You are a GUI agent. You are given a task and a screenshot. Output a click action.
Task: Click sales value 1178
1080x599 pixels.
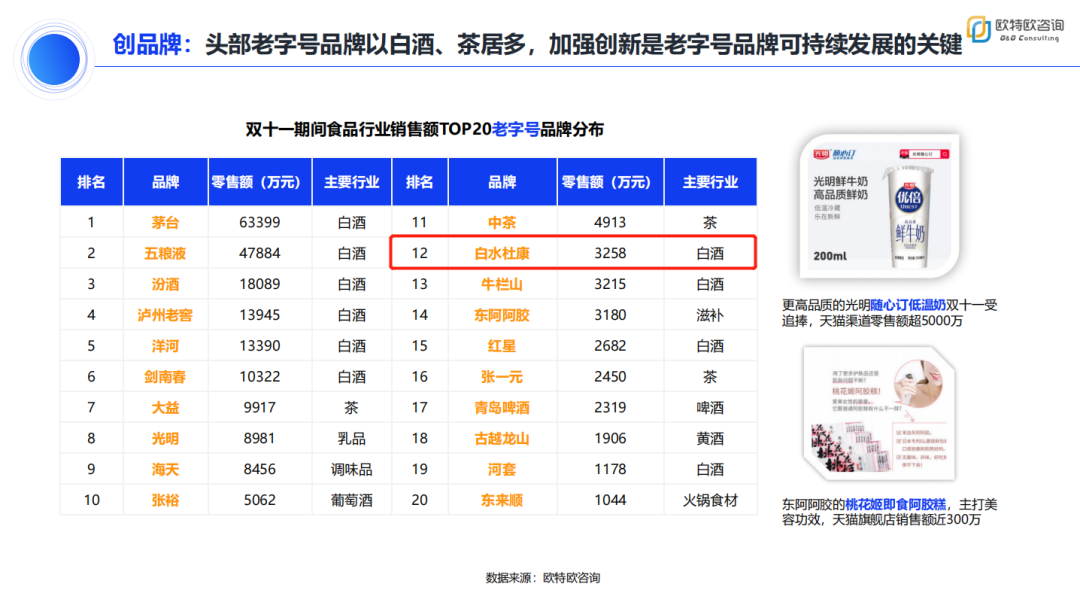pyautogui.click(x=610, y=470)
